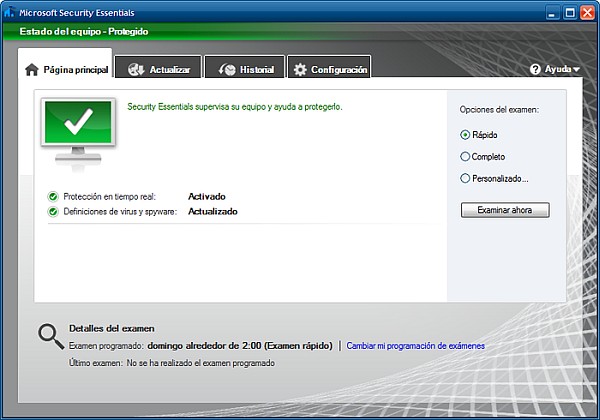This screenshot has width=600, height=420.
Task: Click green check beside Protección en tiempo real
Action: point(52,197)
